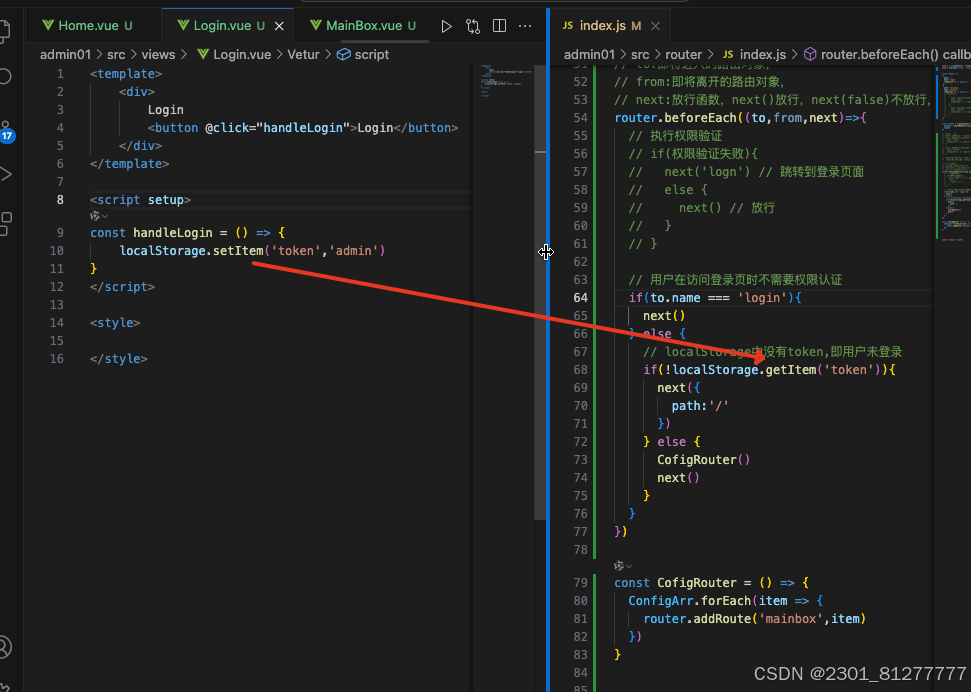Click views in the left breadcrumb

[x=159, y=55]
